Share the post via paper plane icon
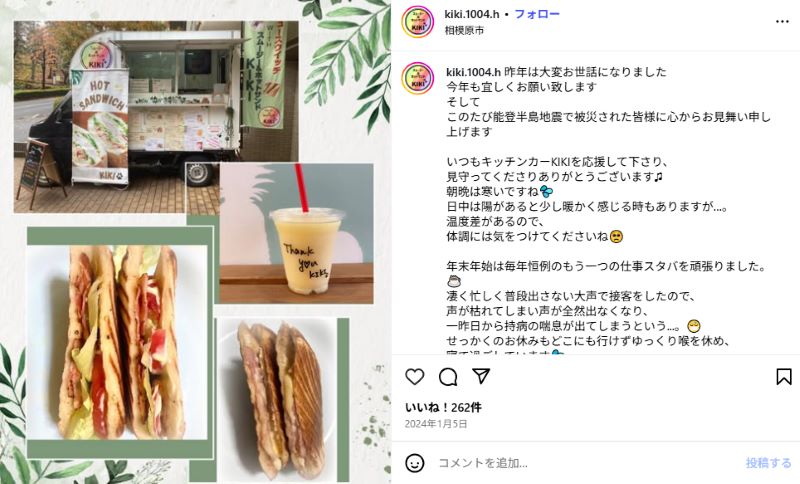Viewport: 800px width, 484px height. [x=481, y=376]
